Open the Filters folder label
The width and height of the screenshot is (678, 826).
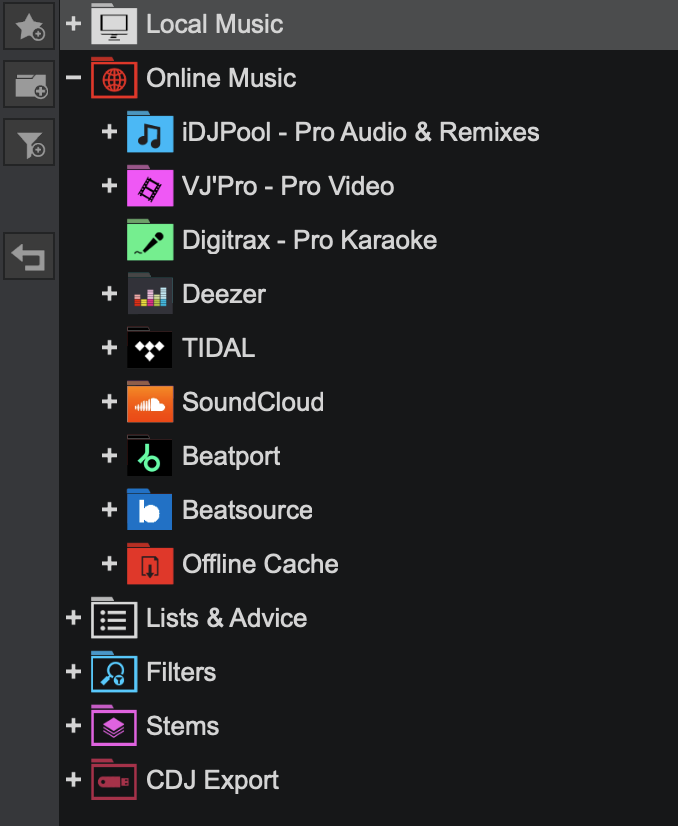[x=181, y=672]
